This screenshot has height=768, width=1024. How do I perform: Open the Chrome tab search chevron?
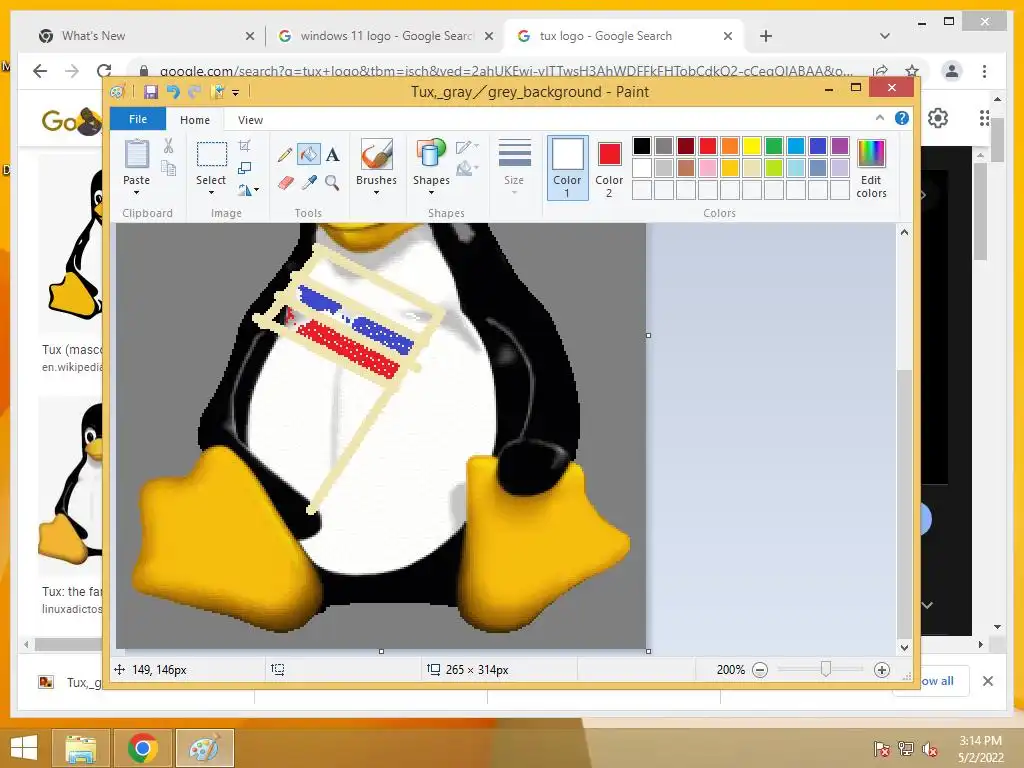(884, 36)
